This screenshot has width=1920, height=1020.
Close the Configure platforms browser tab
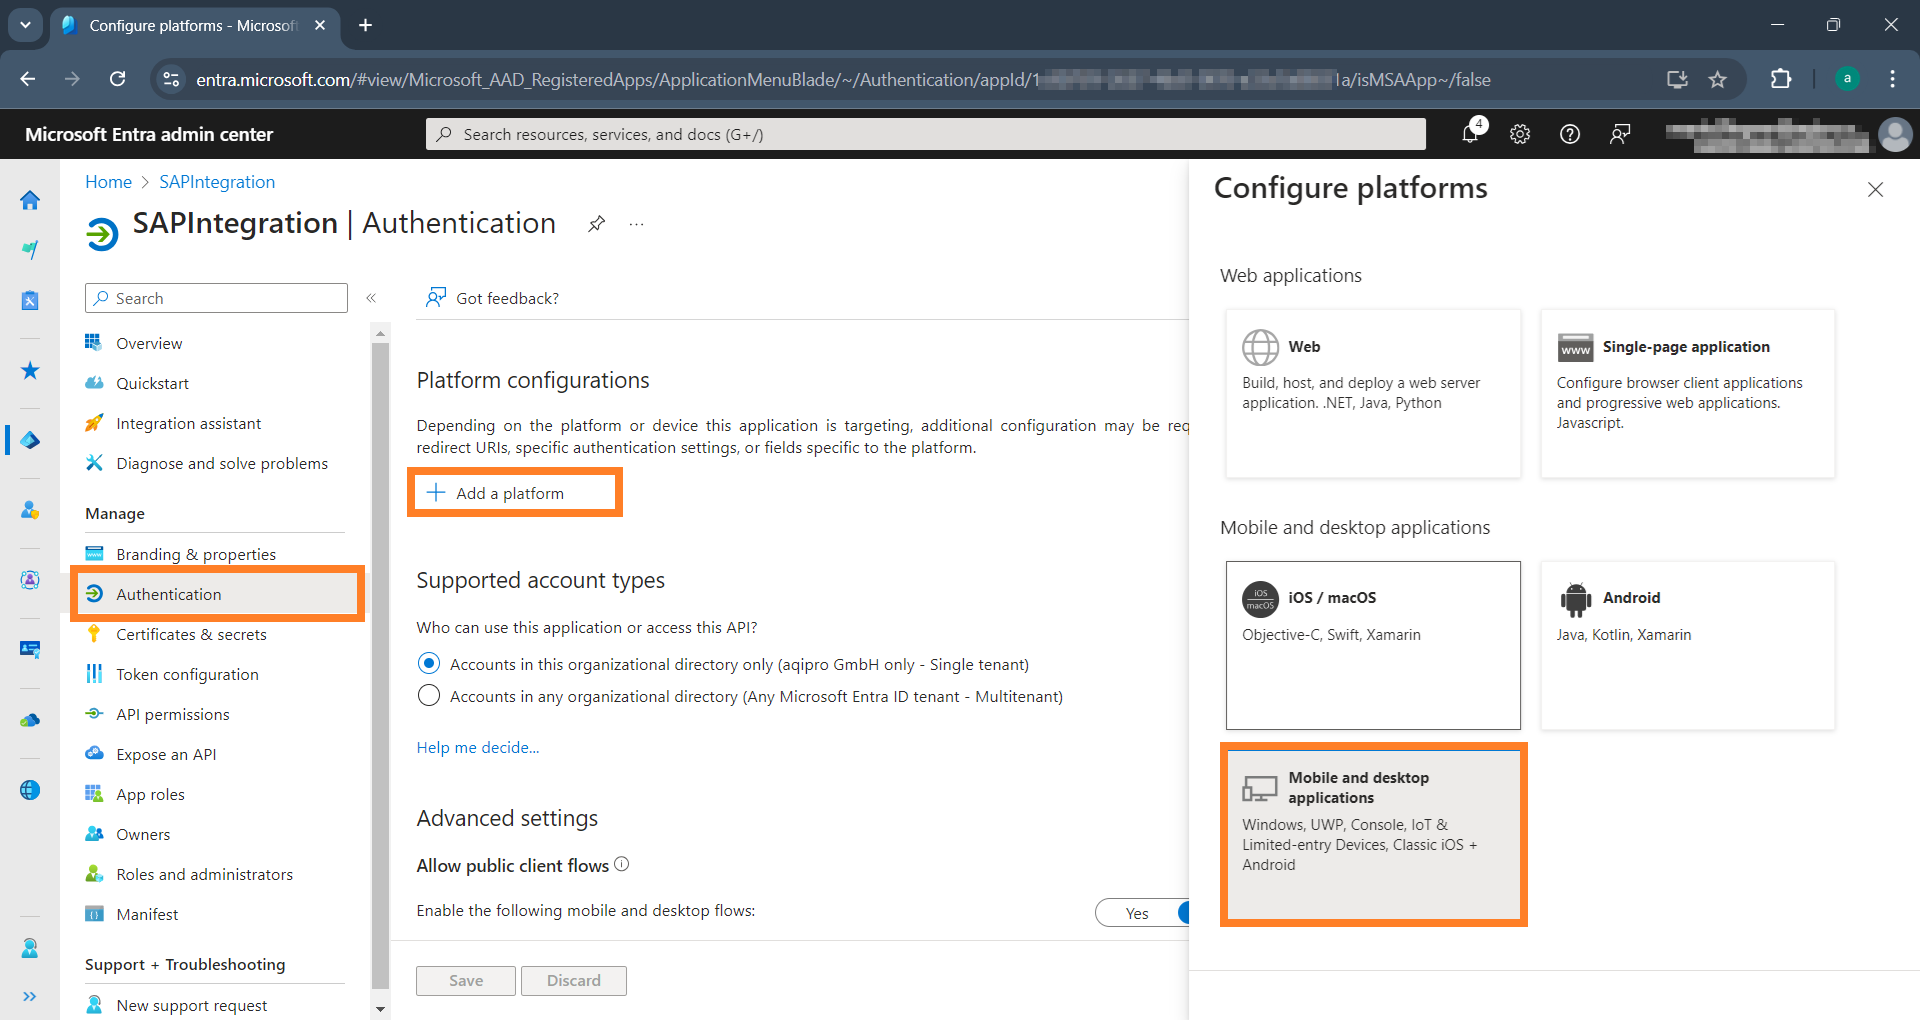(320, 25)
